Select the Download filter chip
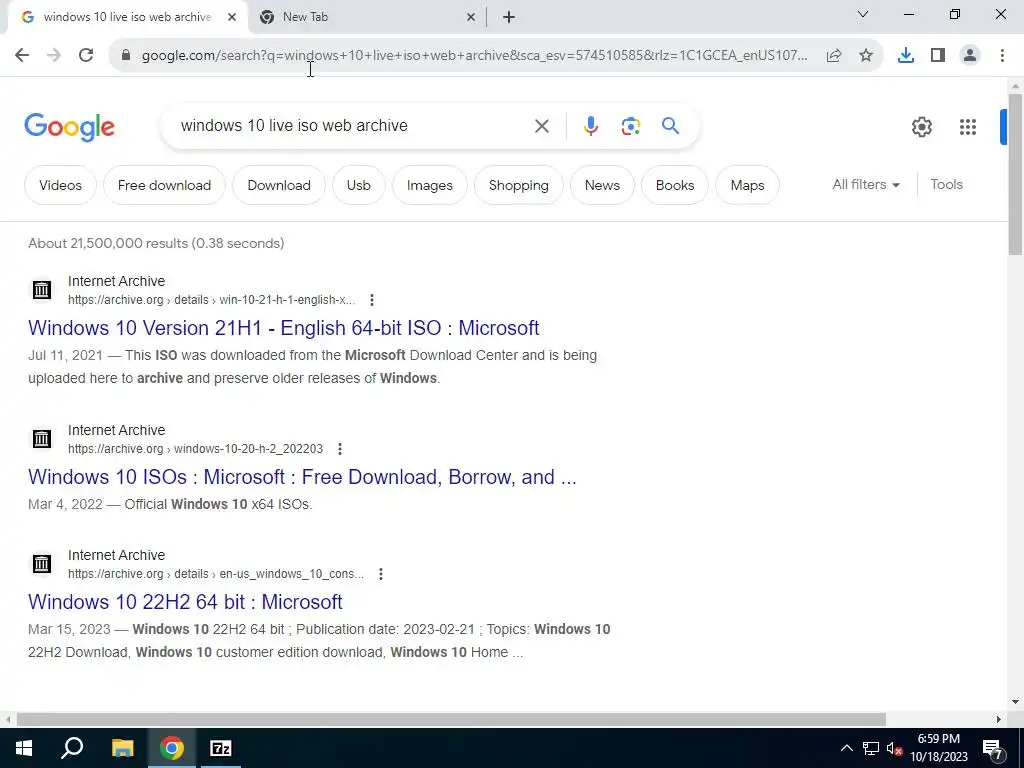 coord(279,185)
